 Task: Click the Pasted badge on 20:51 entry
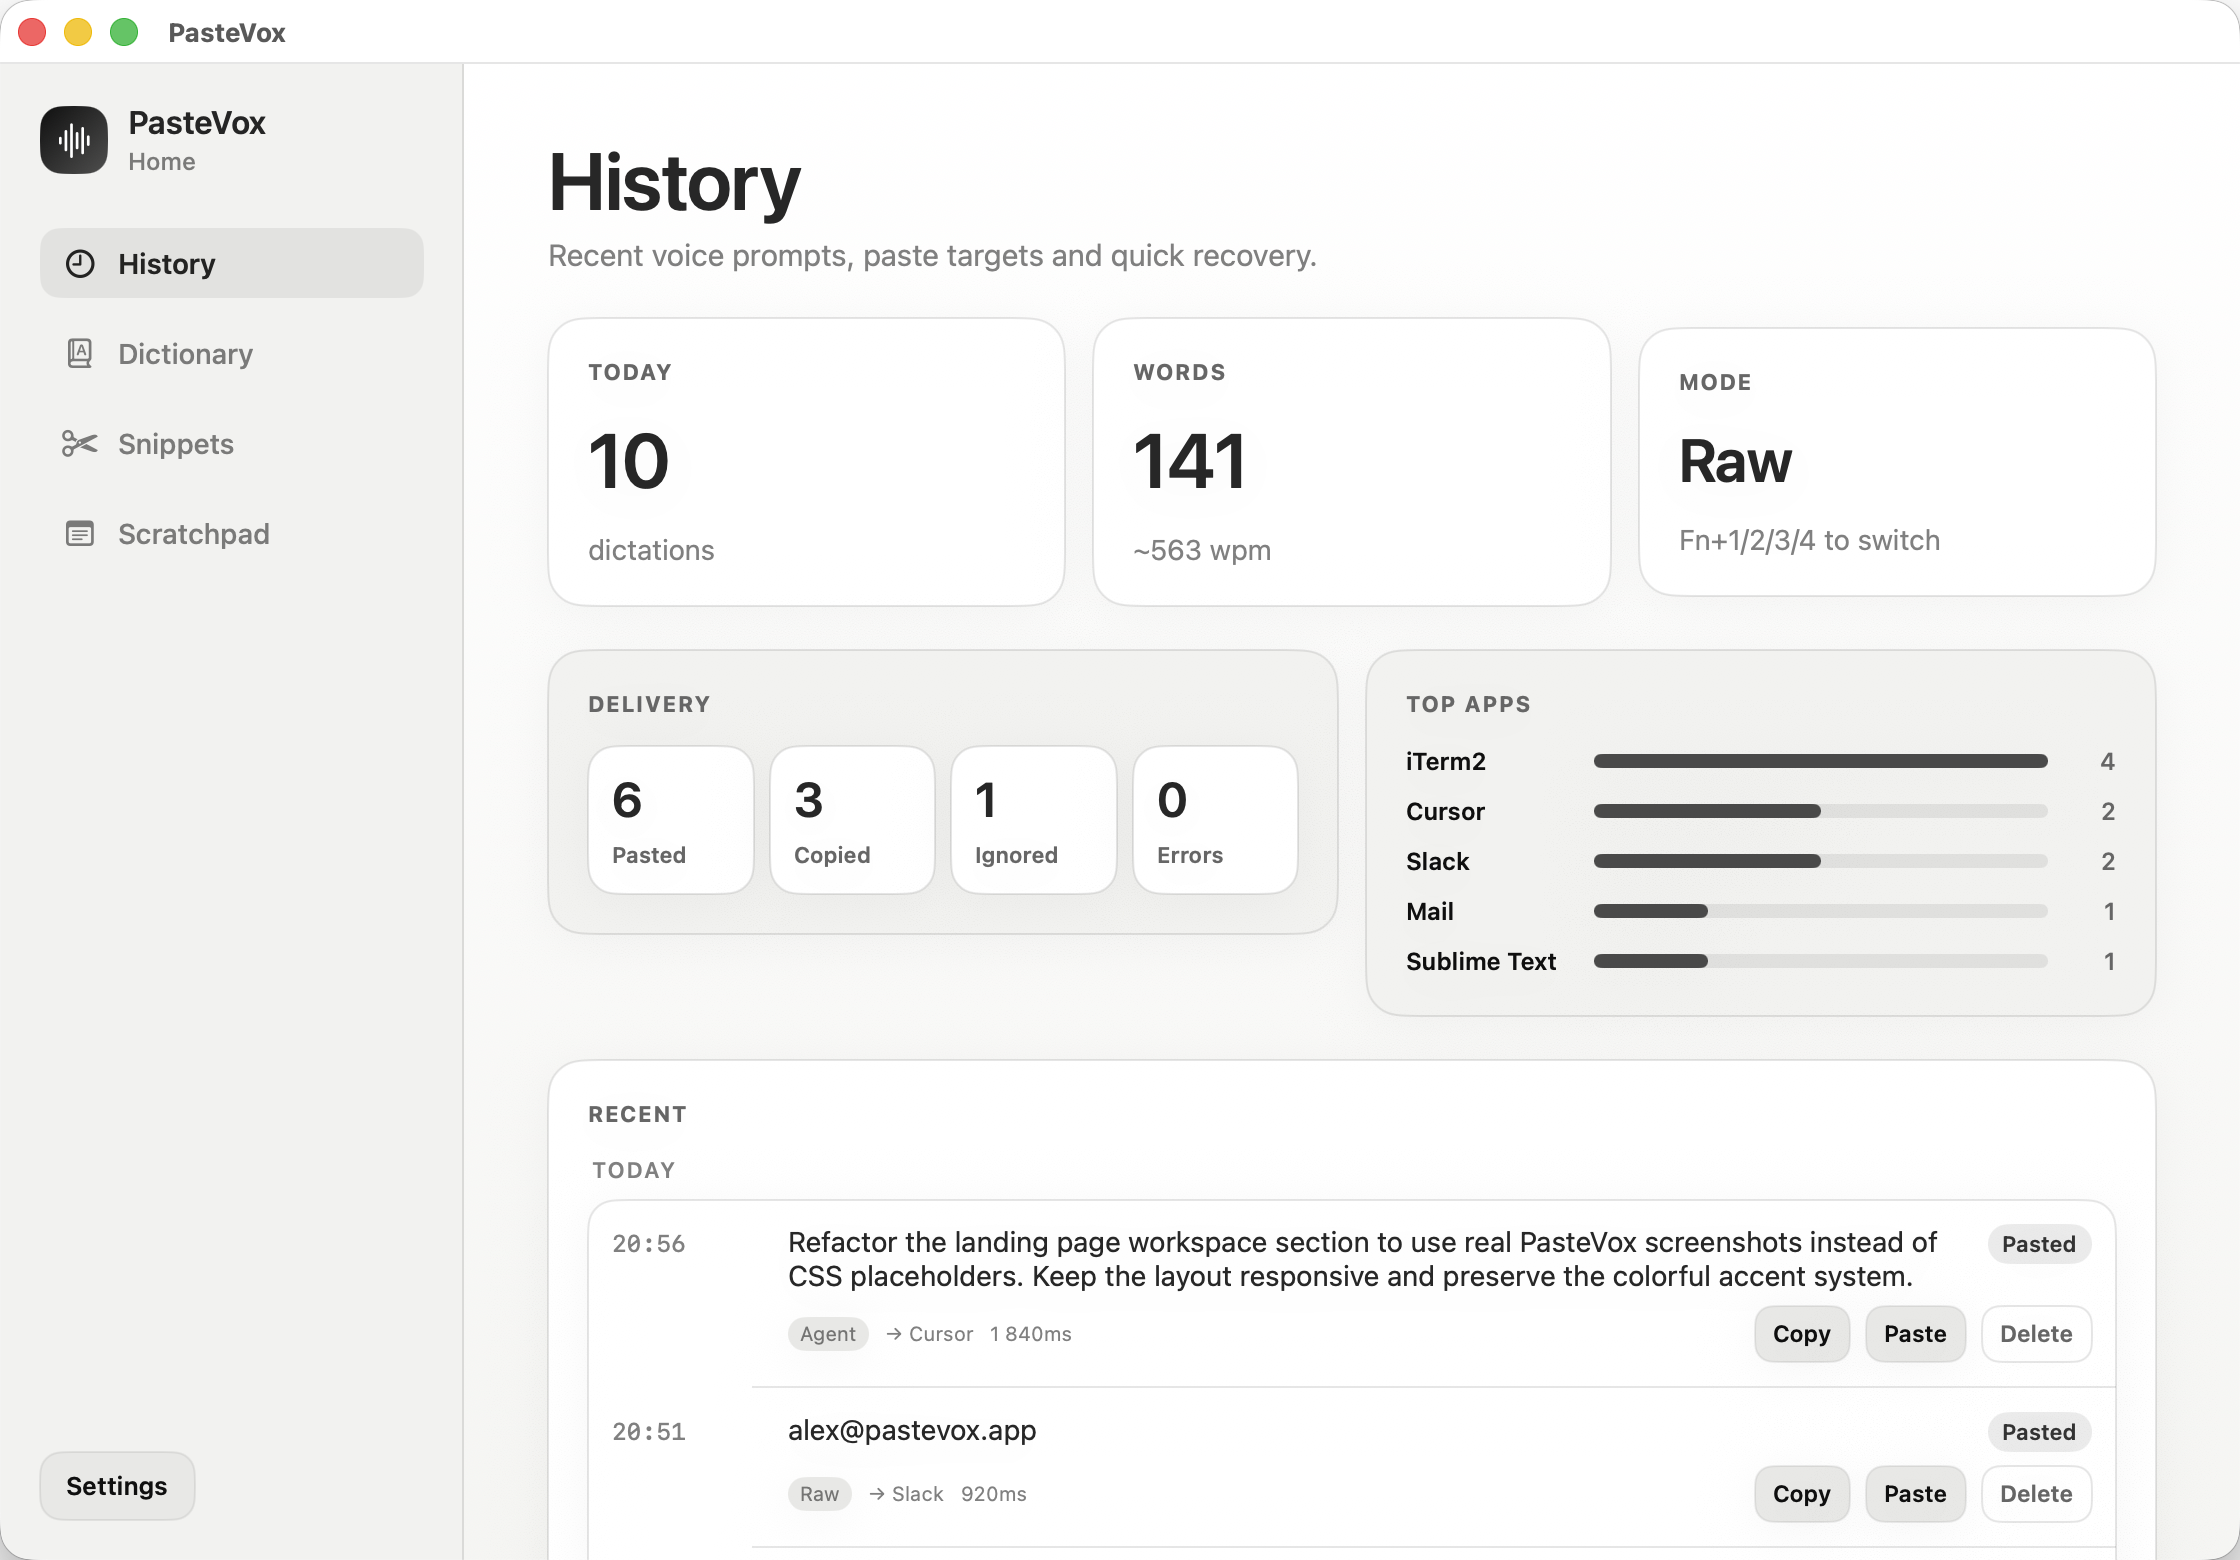[x=2039, y=1432]
